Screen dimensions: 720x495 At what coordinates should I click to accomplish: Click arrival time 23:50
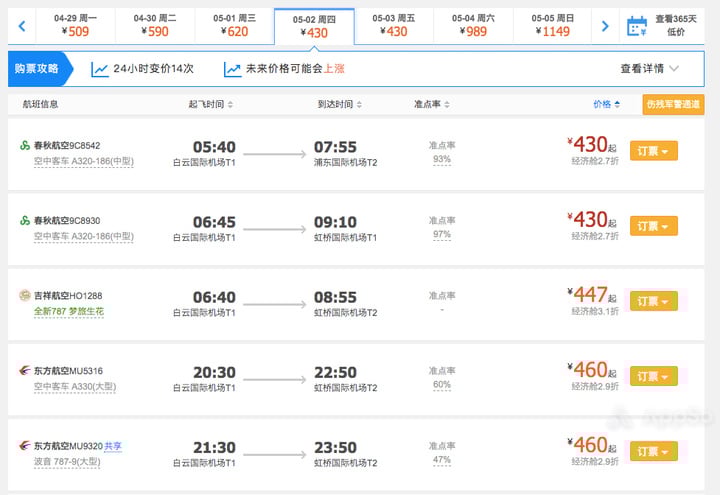click(x=335, y=448)
